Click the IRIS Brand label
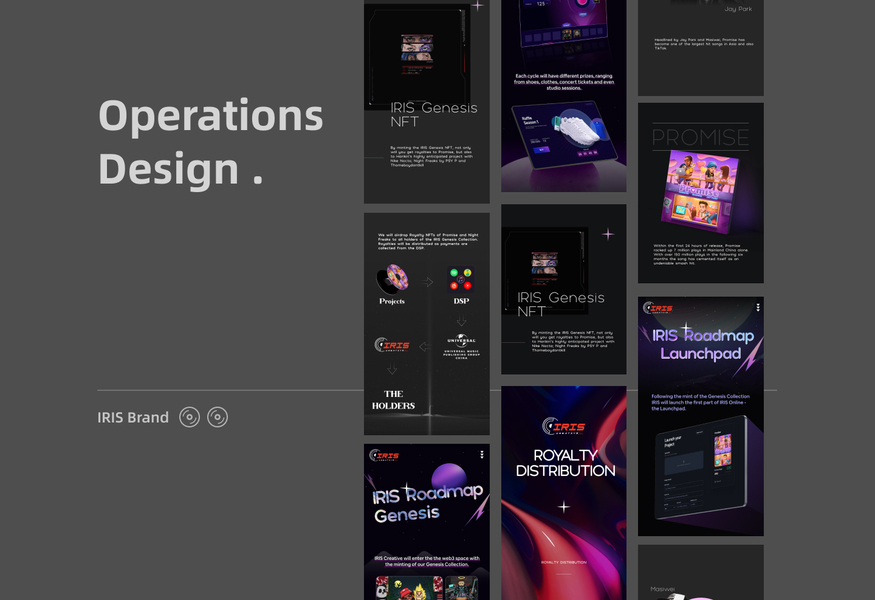Screen dimensions: 875x600 click(x=133, y=417)
